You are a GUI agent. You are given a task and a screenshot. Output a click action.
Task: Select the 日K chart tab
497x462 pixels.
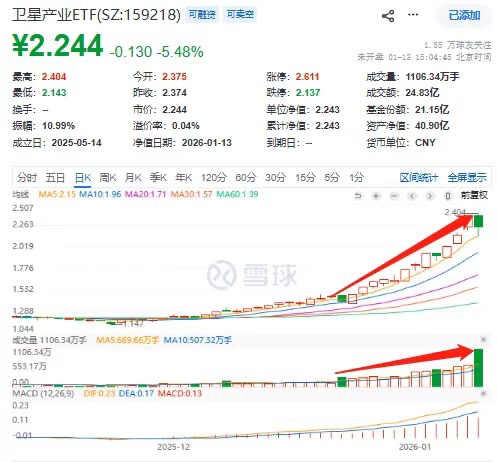coord(83,177)
